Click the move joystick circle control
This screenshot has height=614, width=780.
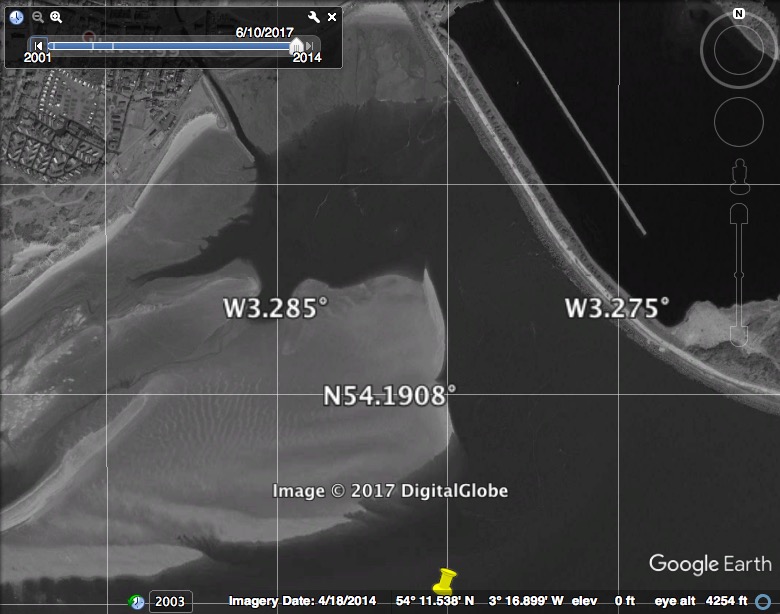(739, 122)
